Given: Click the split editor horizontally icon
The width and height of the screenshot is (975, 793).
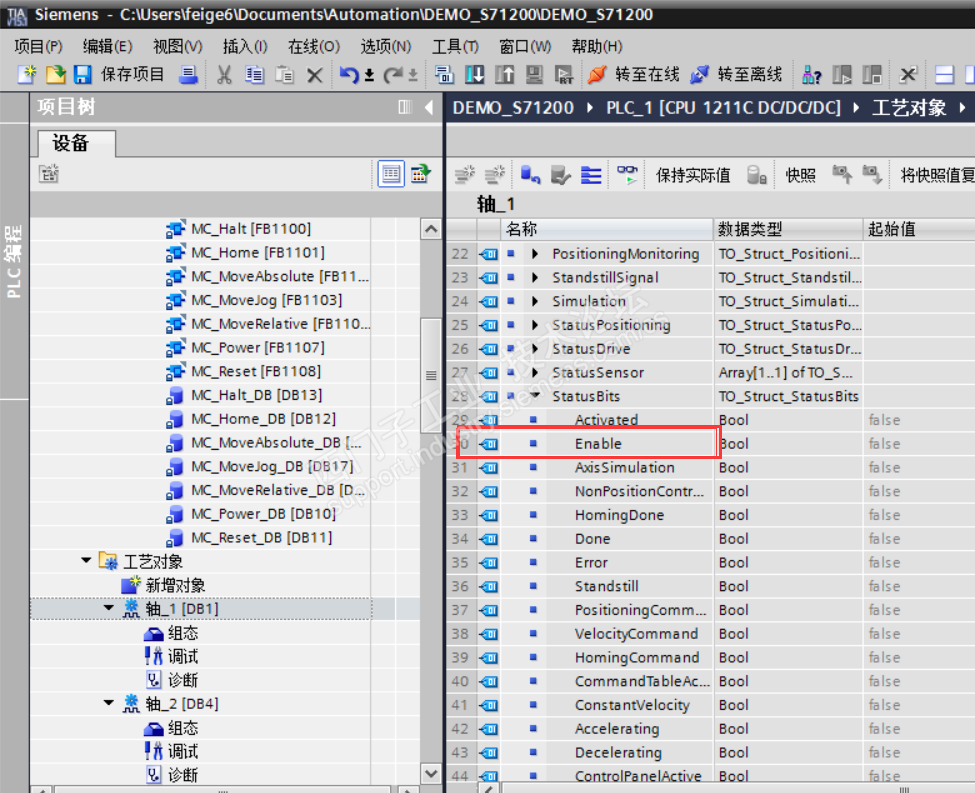Looking at the screenshot, I should tap(944, 75).
